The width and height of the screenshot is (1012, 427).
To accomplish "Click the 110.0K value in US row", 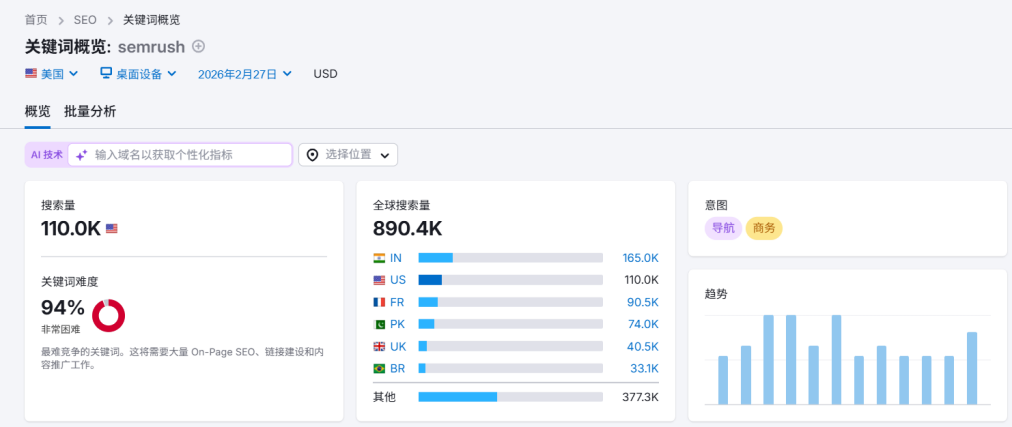I will 640,280.
